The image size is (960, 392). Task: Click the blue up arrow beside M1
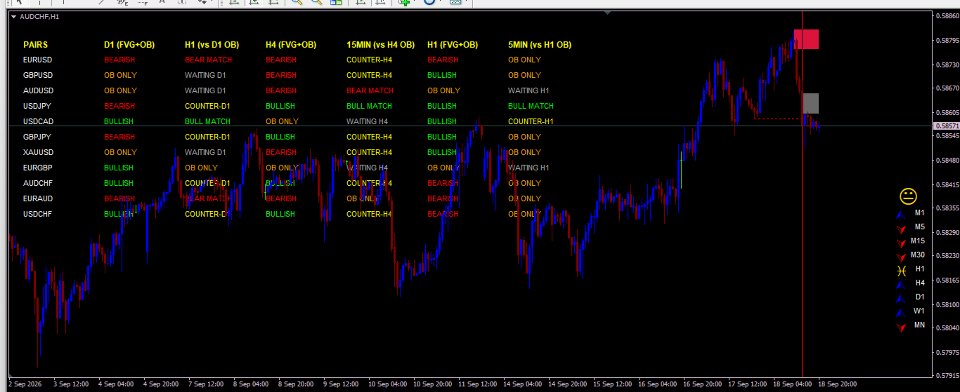click(900, 214)
